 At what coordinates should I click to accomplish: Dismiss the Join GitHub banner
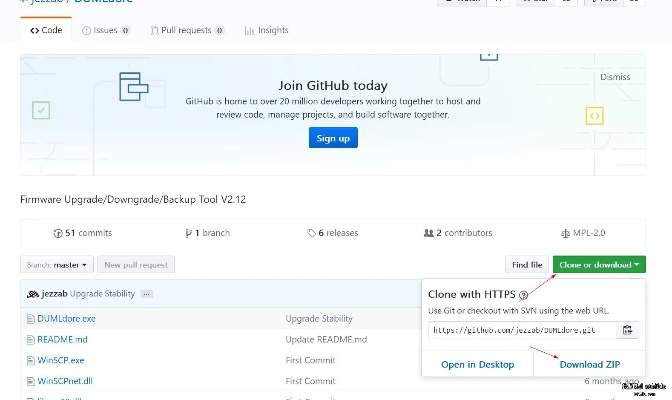point(615,77)
